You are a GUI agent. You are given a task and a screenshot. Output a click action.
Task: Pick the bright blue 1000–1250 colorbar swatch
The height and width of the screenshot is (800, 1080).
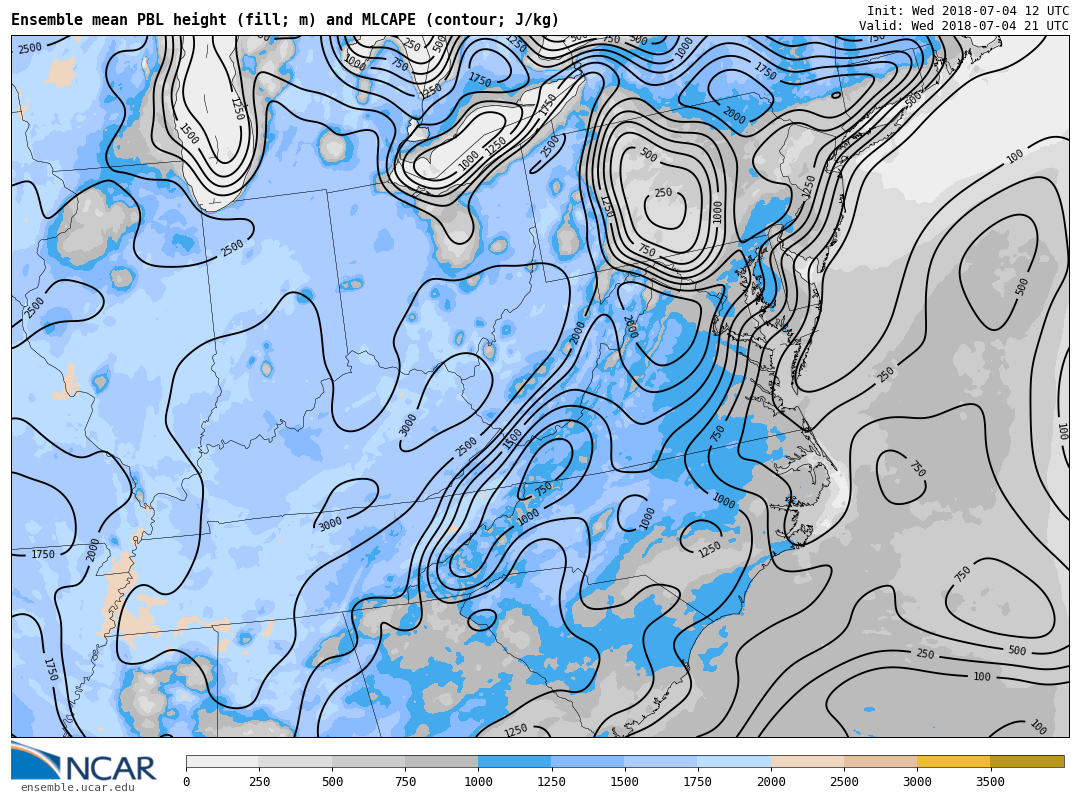pyautogui.click(x=514, y=762)
